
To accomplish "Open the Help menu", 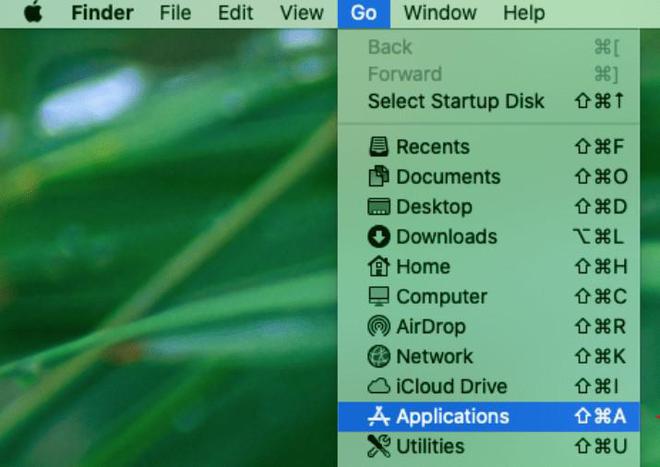I will coord(524,13).
